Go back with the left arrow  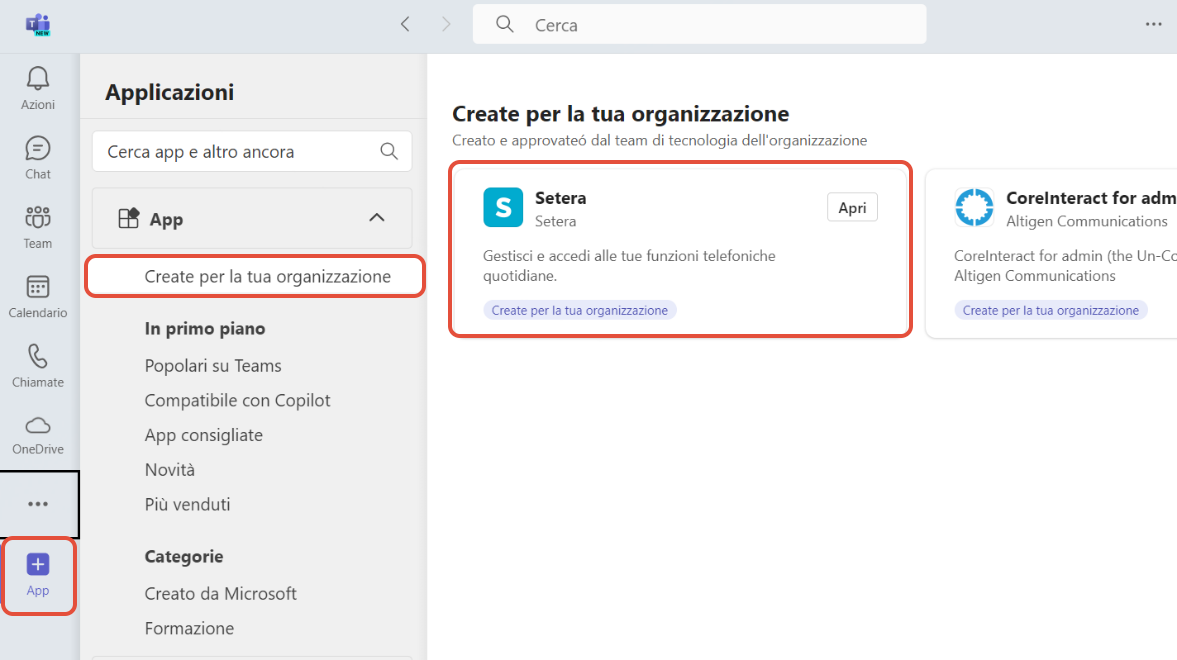point(405,24)
